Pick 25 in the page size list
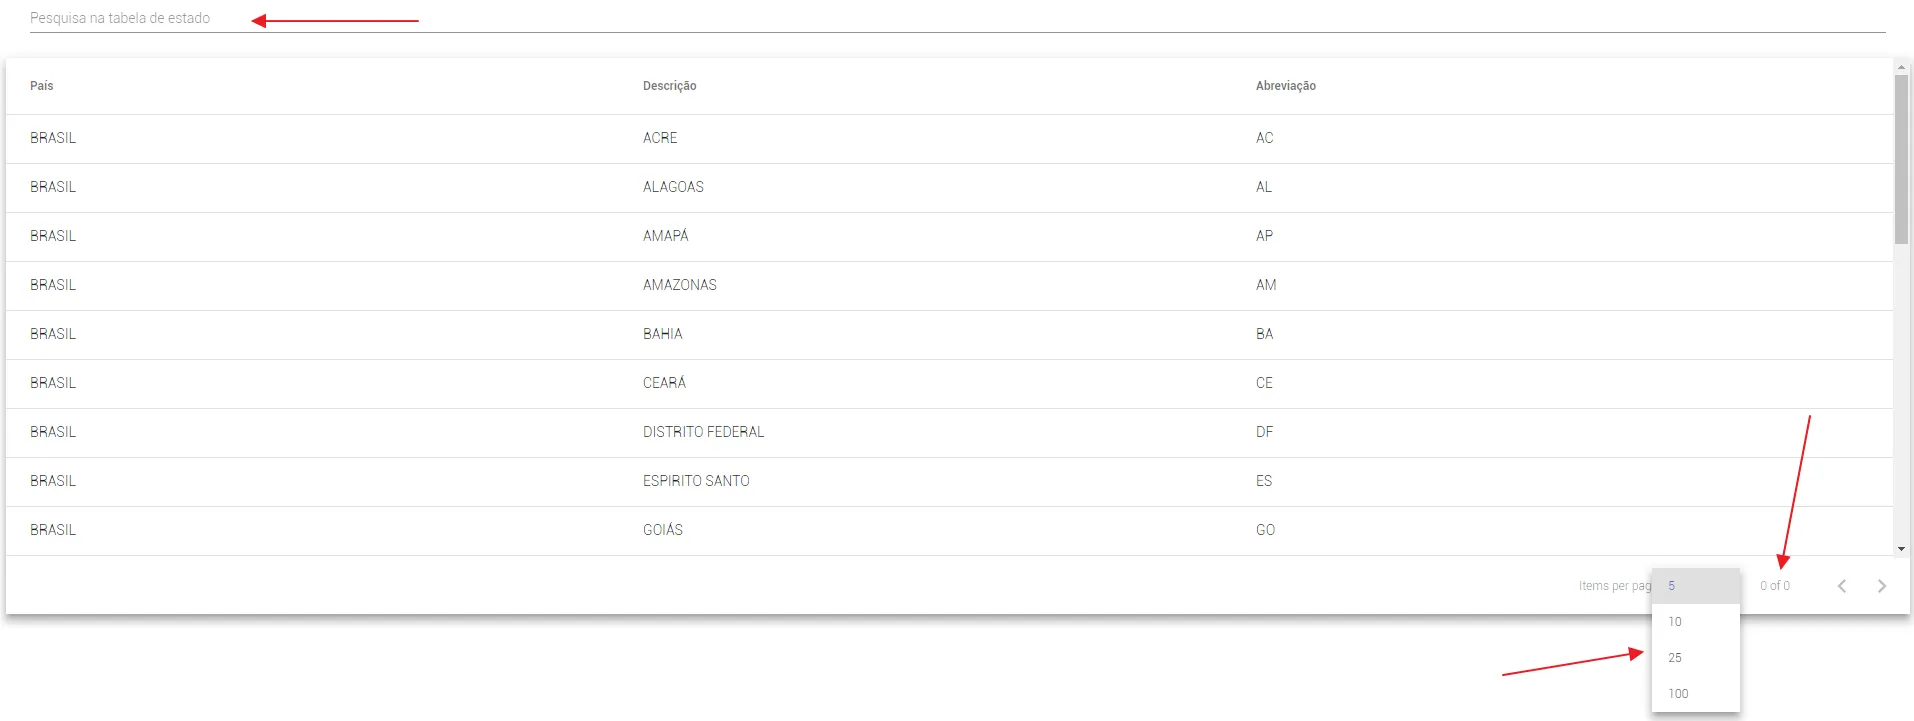Screen dimensions: 1914x721 1695,658
